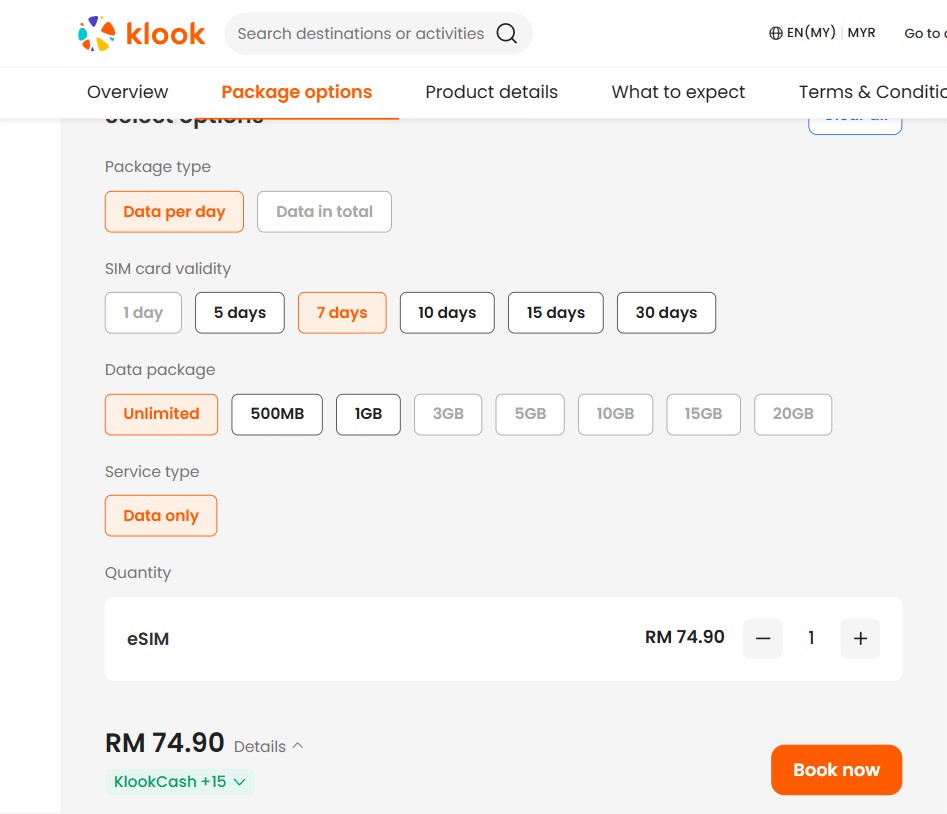Viewport: 947px width, 814px height.
Task: Click the Klook logo
Action: tap(141, 34)
